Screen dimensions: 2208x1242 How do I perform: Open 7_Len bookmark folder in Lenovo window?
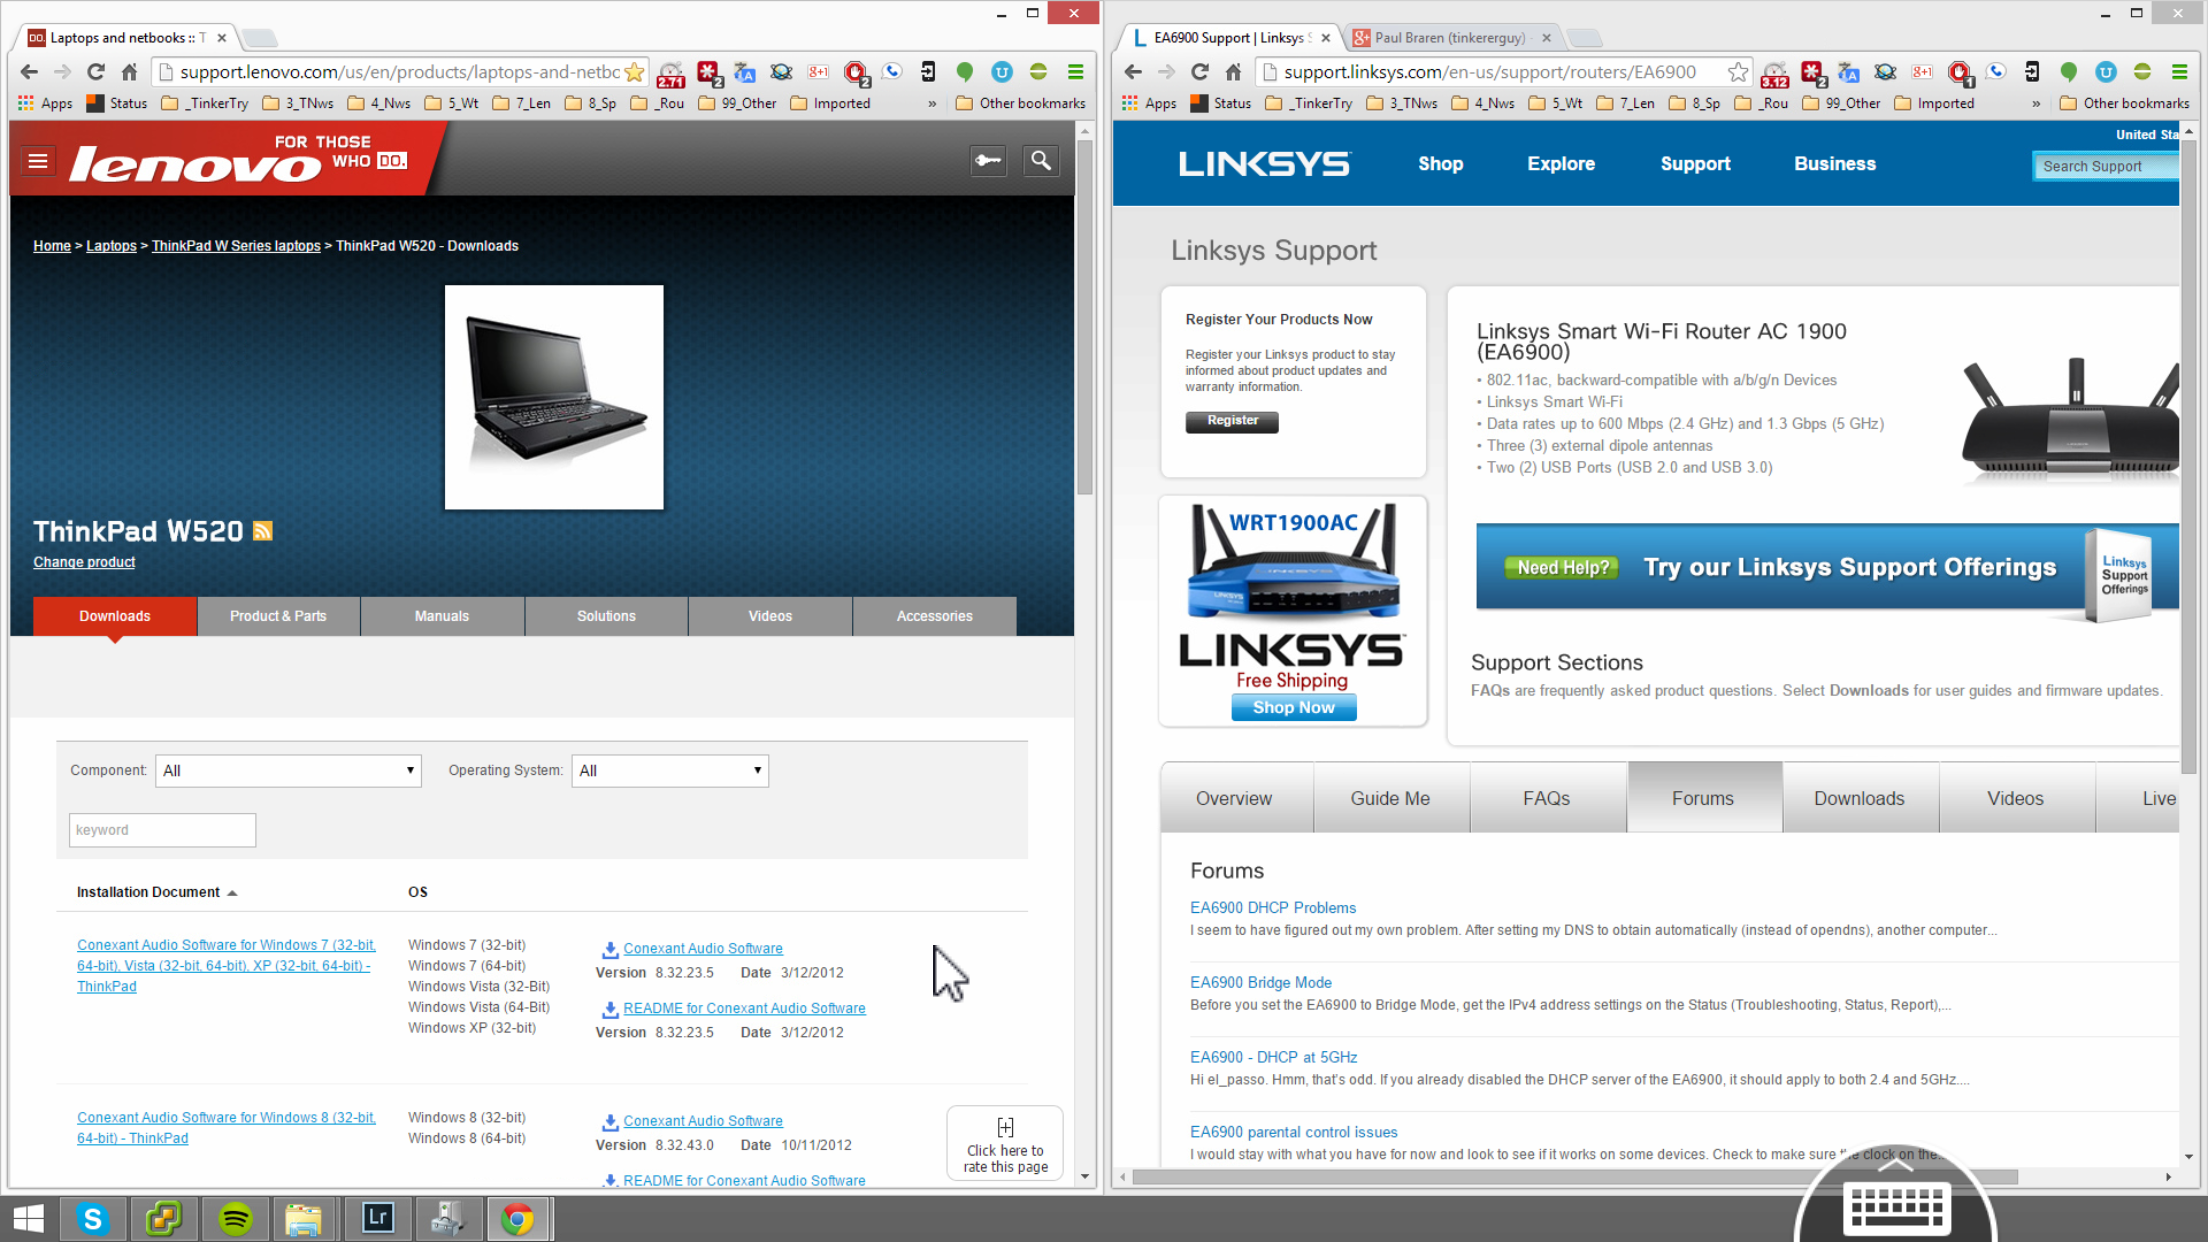[x=522, y=103]
